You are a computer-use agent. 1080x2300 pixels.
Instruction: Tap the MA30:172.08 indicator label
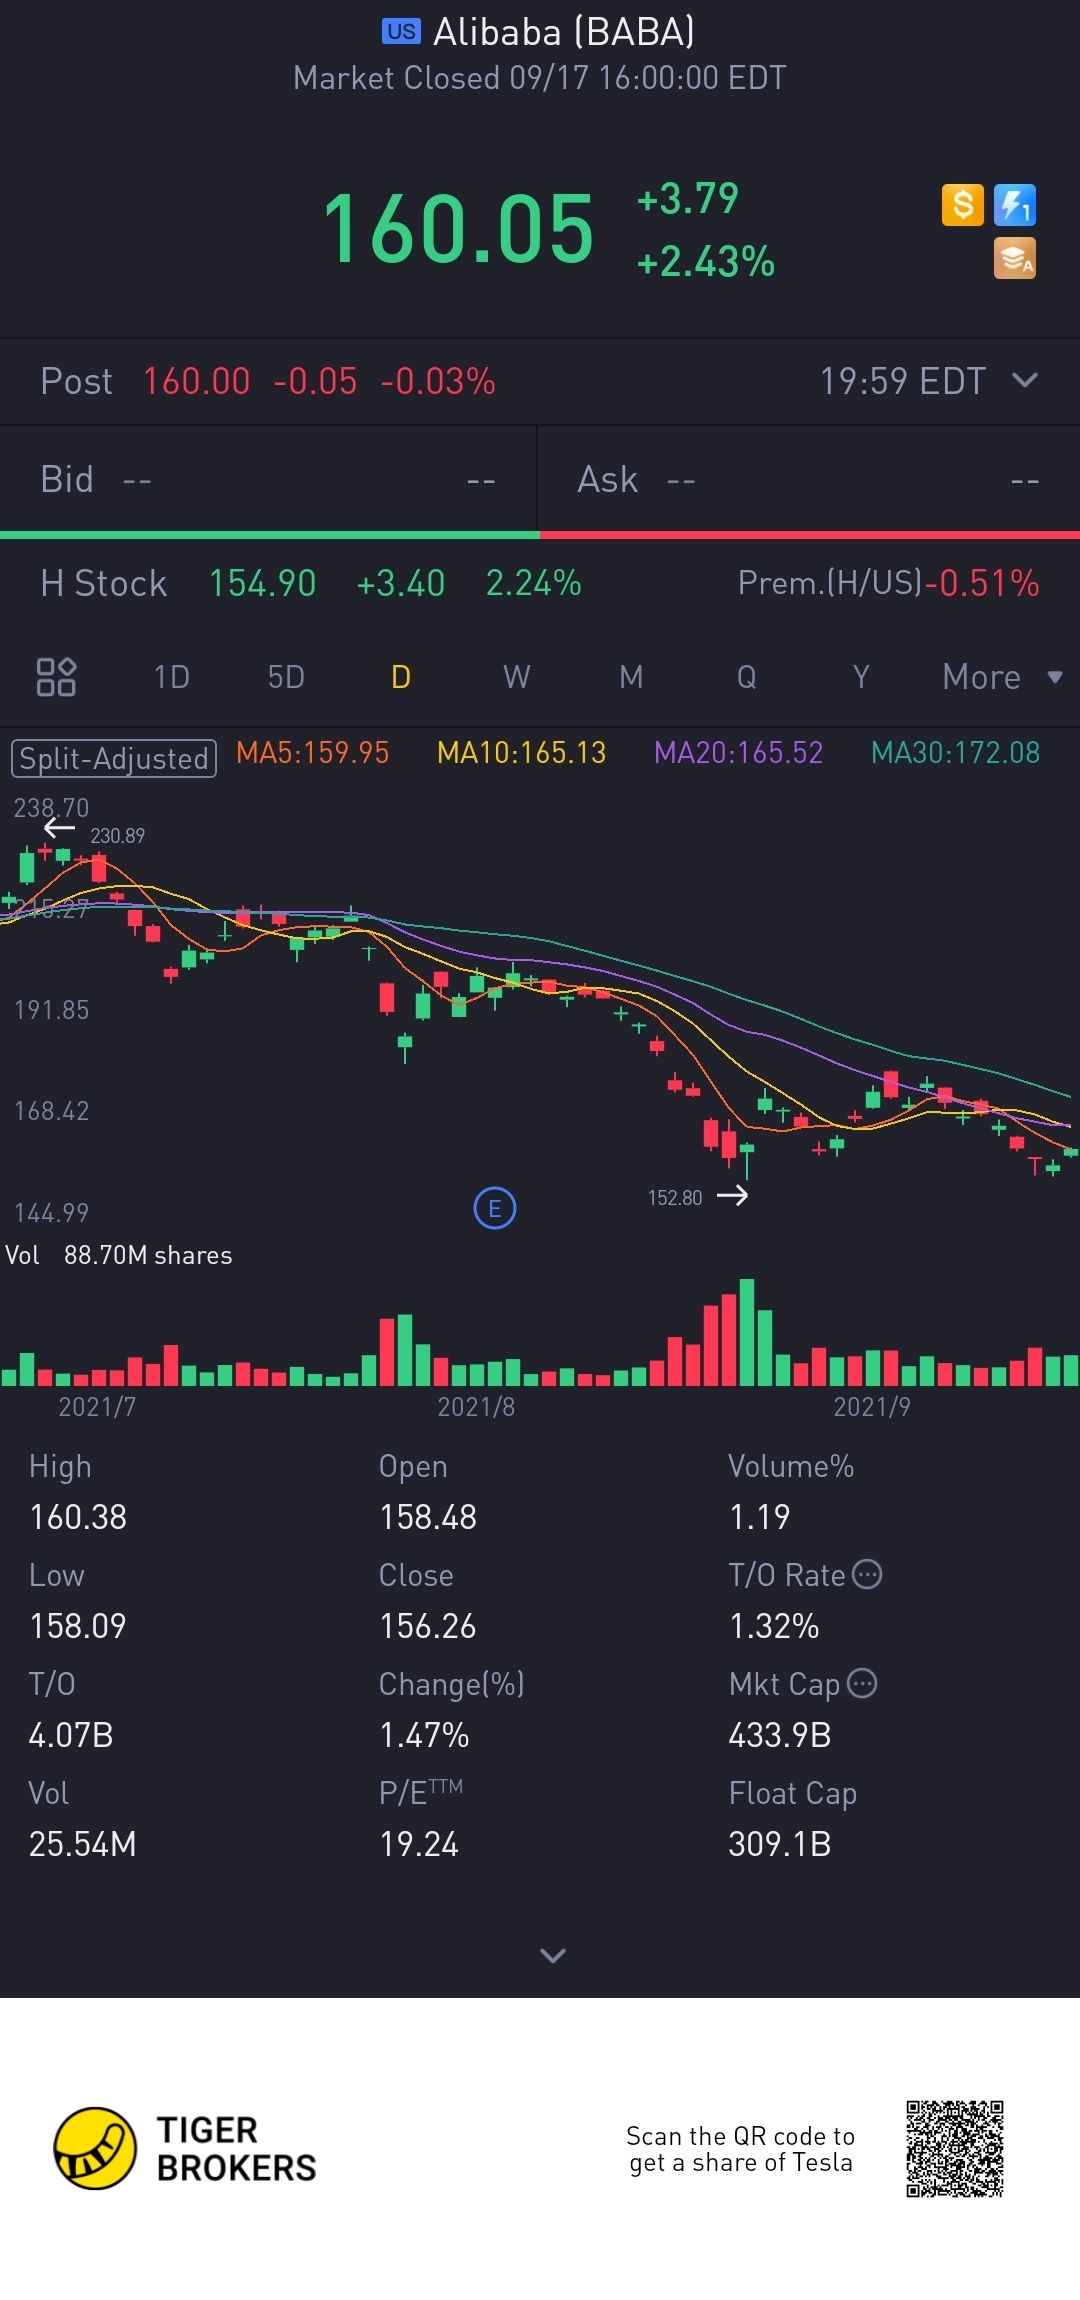(955, 753)
